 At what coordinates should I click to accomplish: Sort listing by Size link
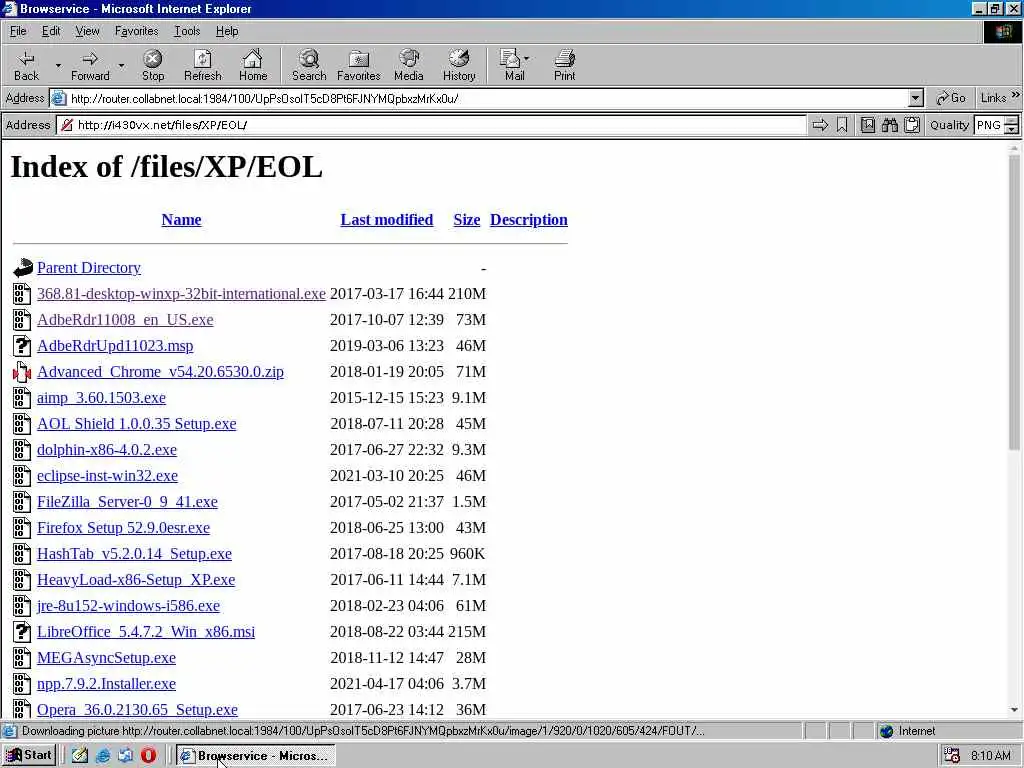coord(466,220)
